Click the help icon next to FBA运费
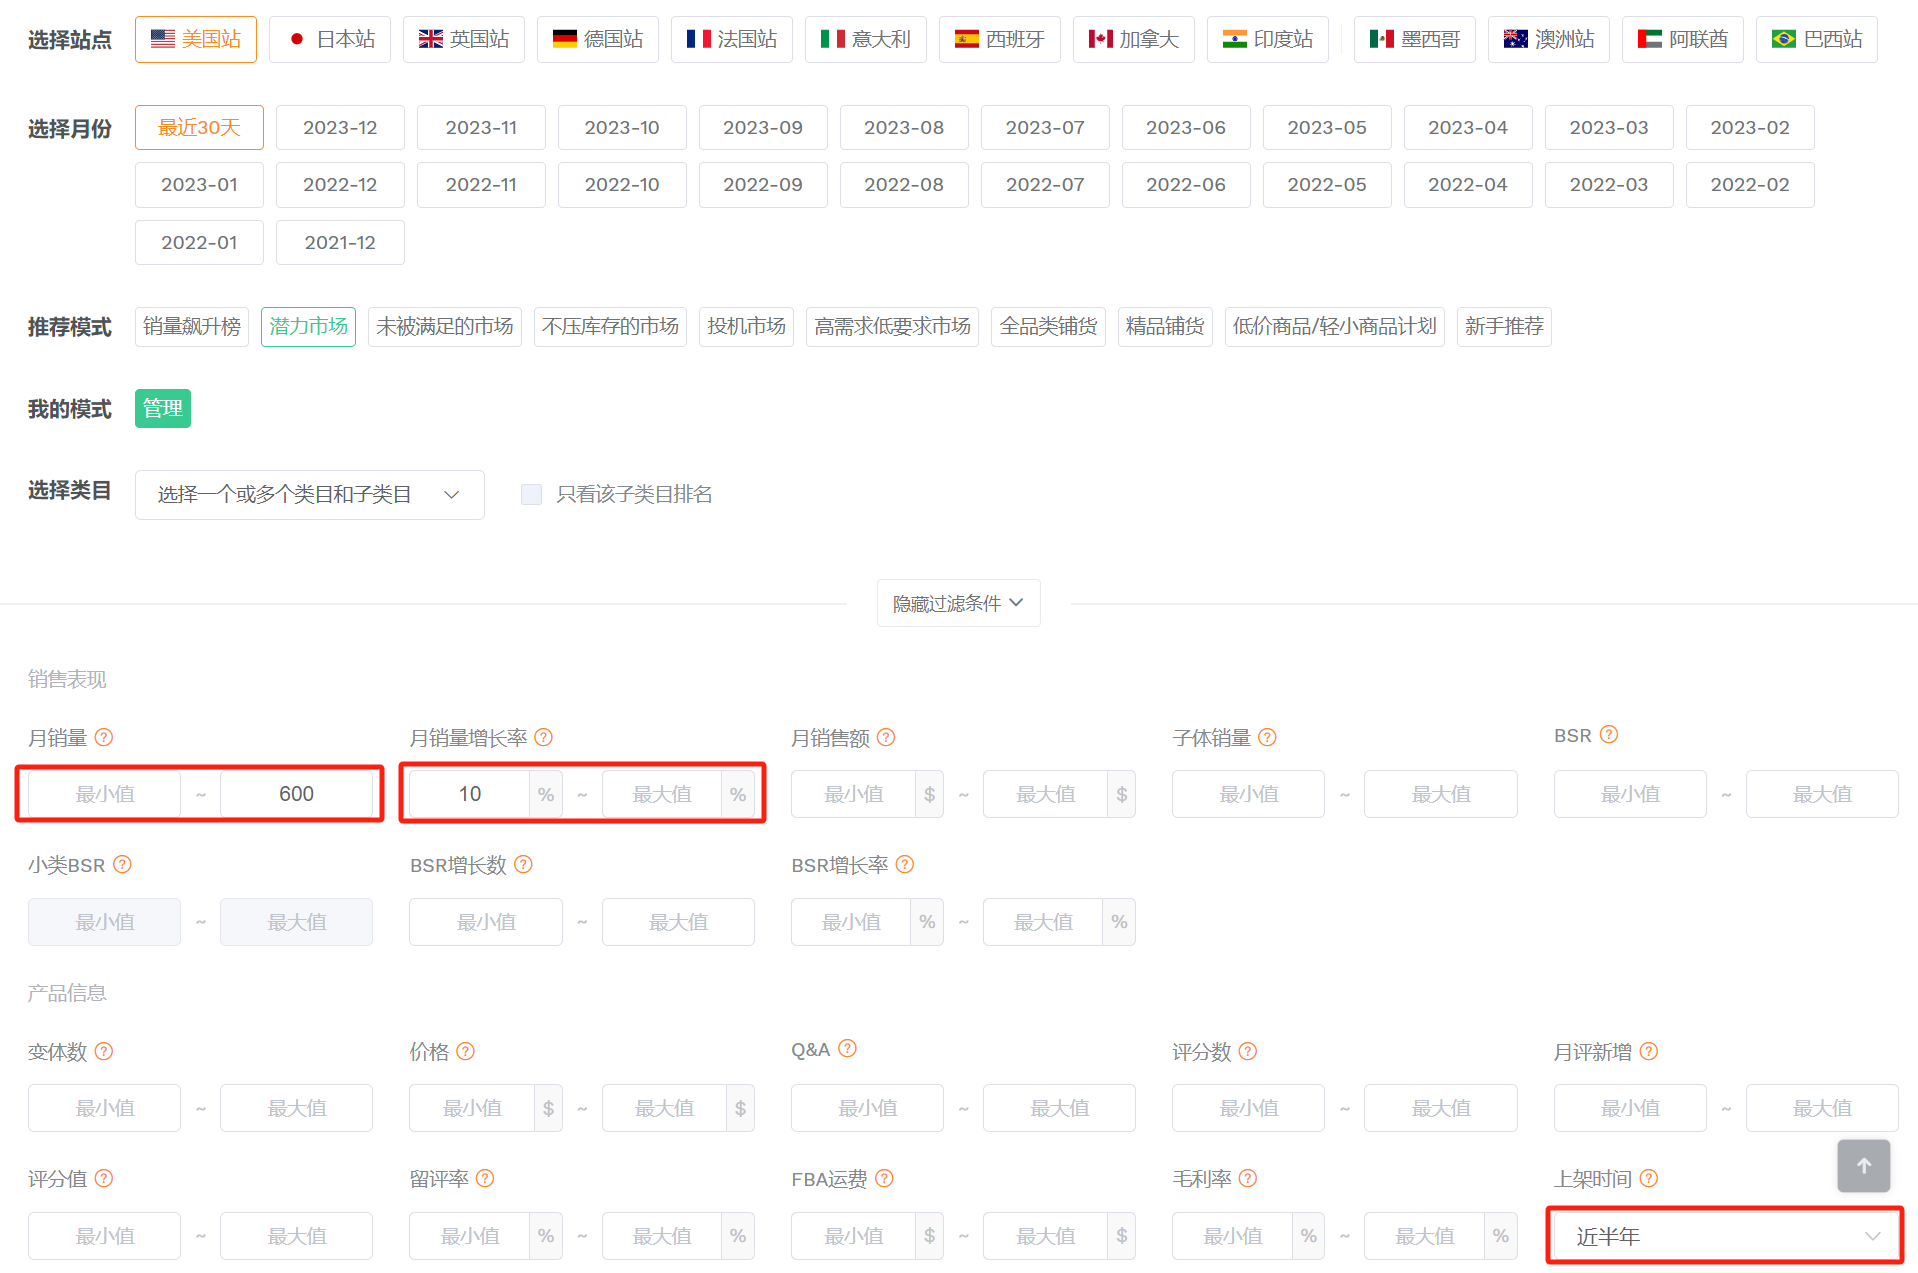 884,1178
